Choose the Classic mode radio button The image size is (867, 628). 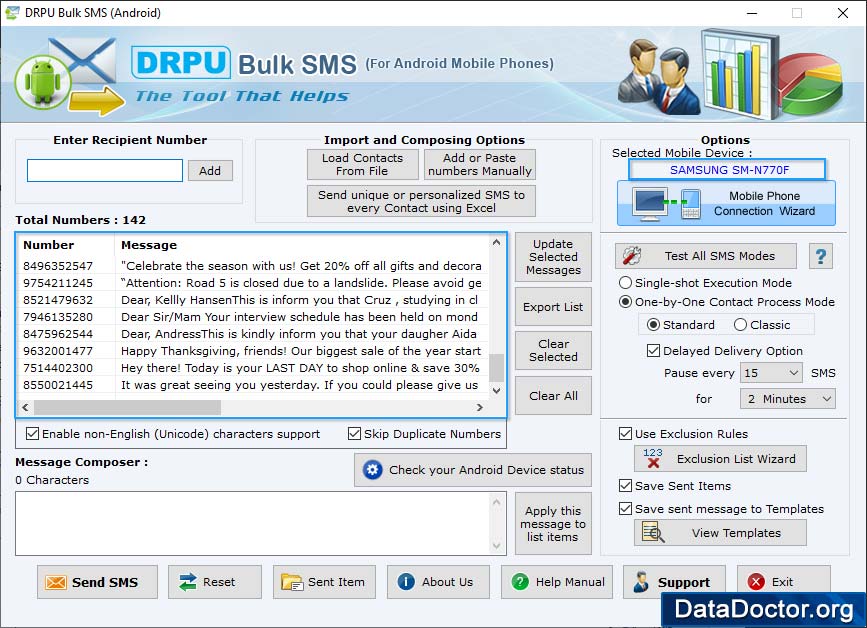[740, 325]
